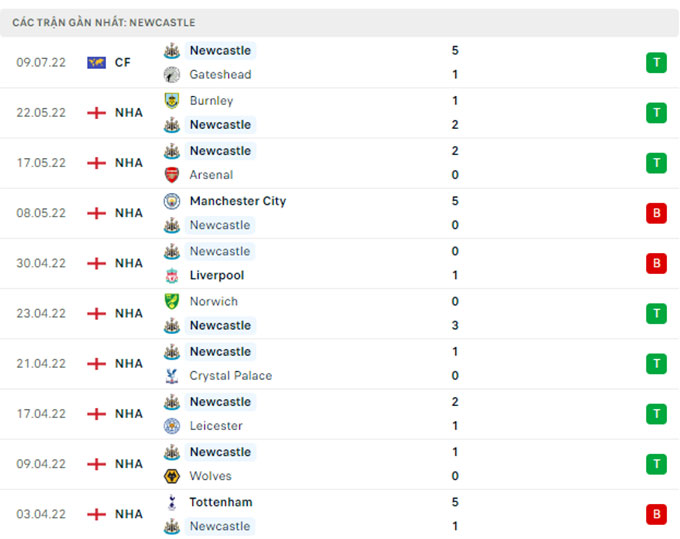Image resolution: width=680 pixels, height=539 pixels.
Task: Click the red B badge for Tottenham match
Action: (x=656, y=514)
